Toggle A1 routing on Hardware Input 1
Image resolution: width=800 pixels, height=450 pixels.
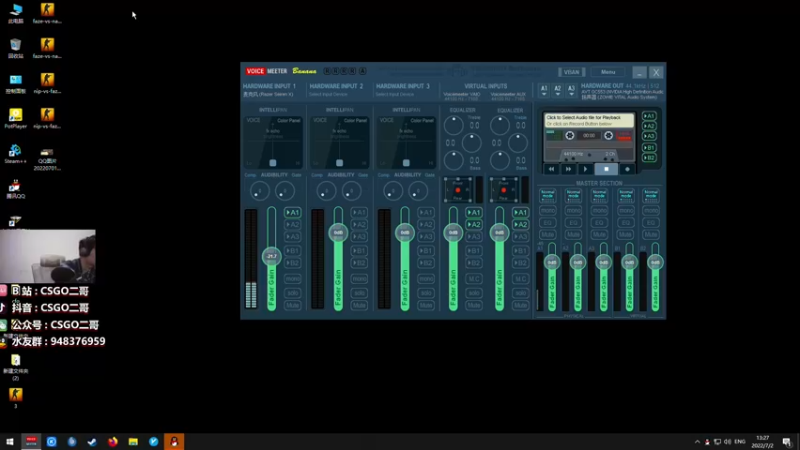292,212
